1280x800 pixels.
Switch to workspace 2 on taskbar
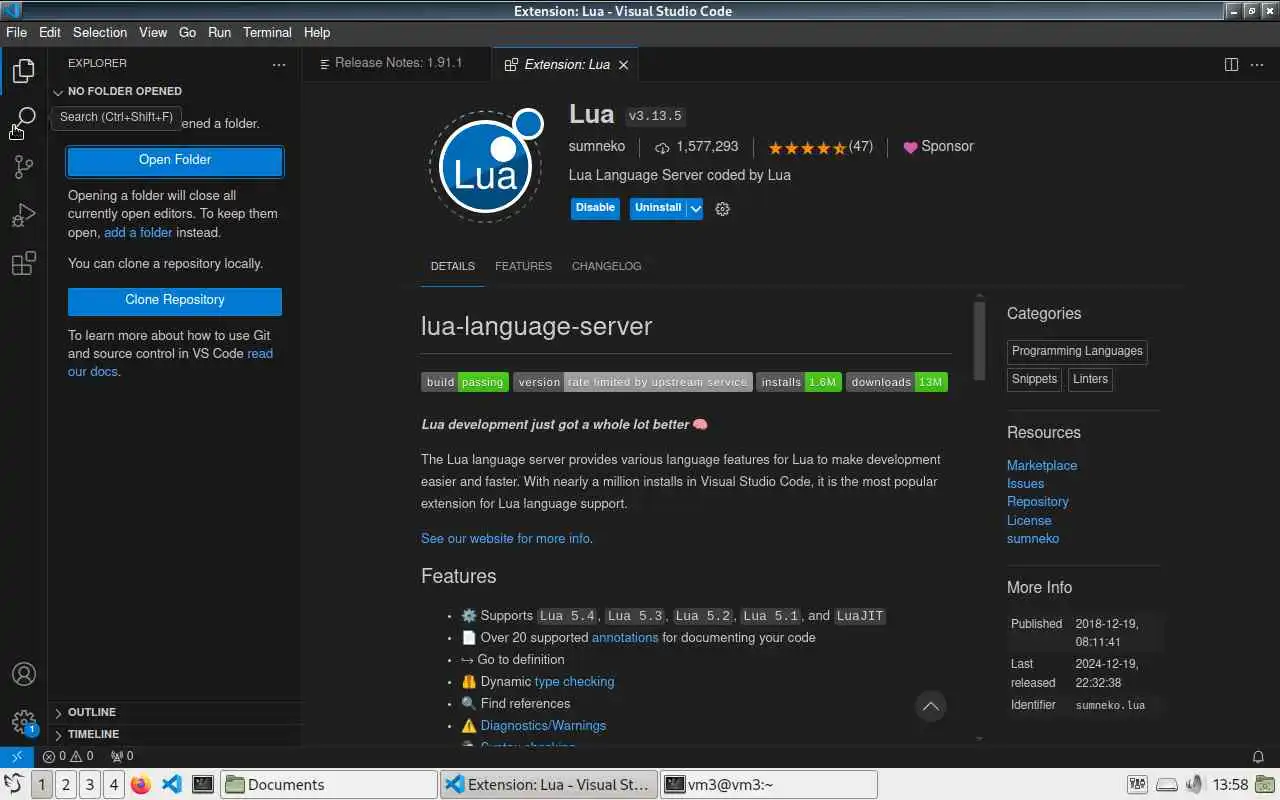[x=65, y=784]
